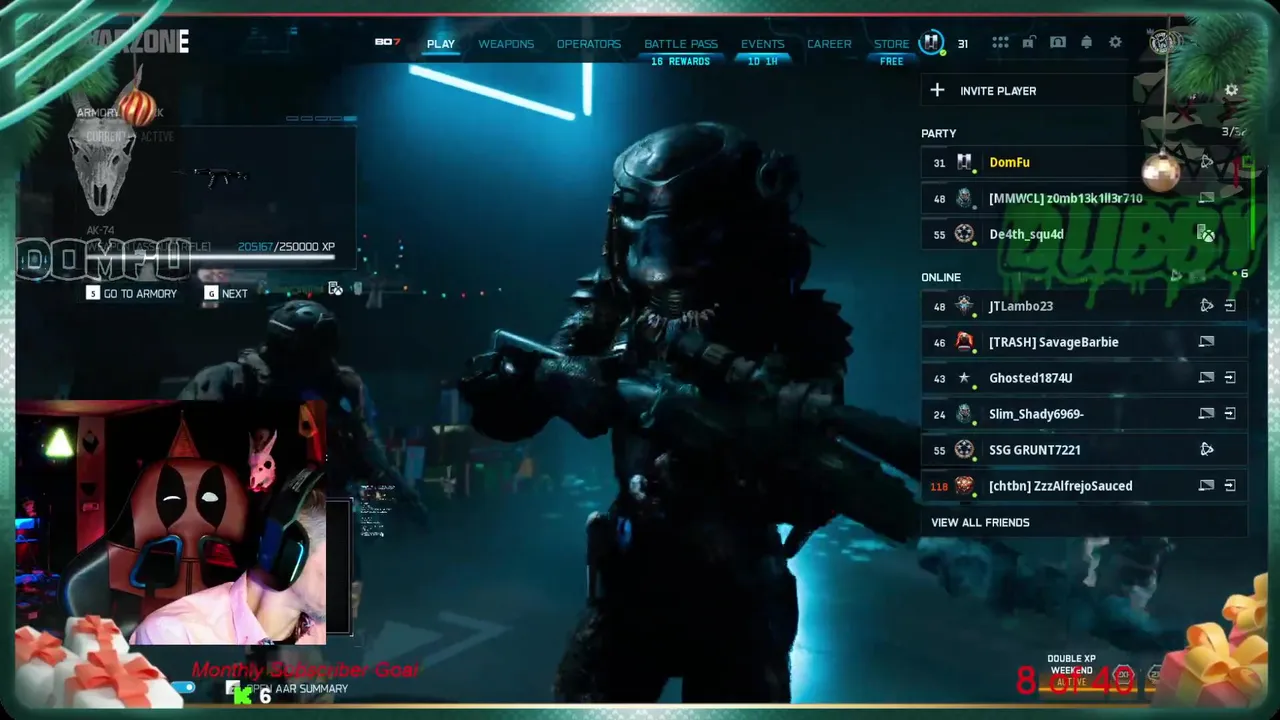Click the join icon on Slim_Shady6969- row
Viewport: 1280px width, 720px height.
1230,414
